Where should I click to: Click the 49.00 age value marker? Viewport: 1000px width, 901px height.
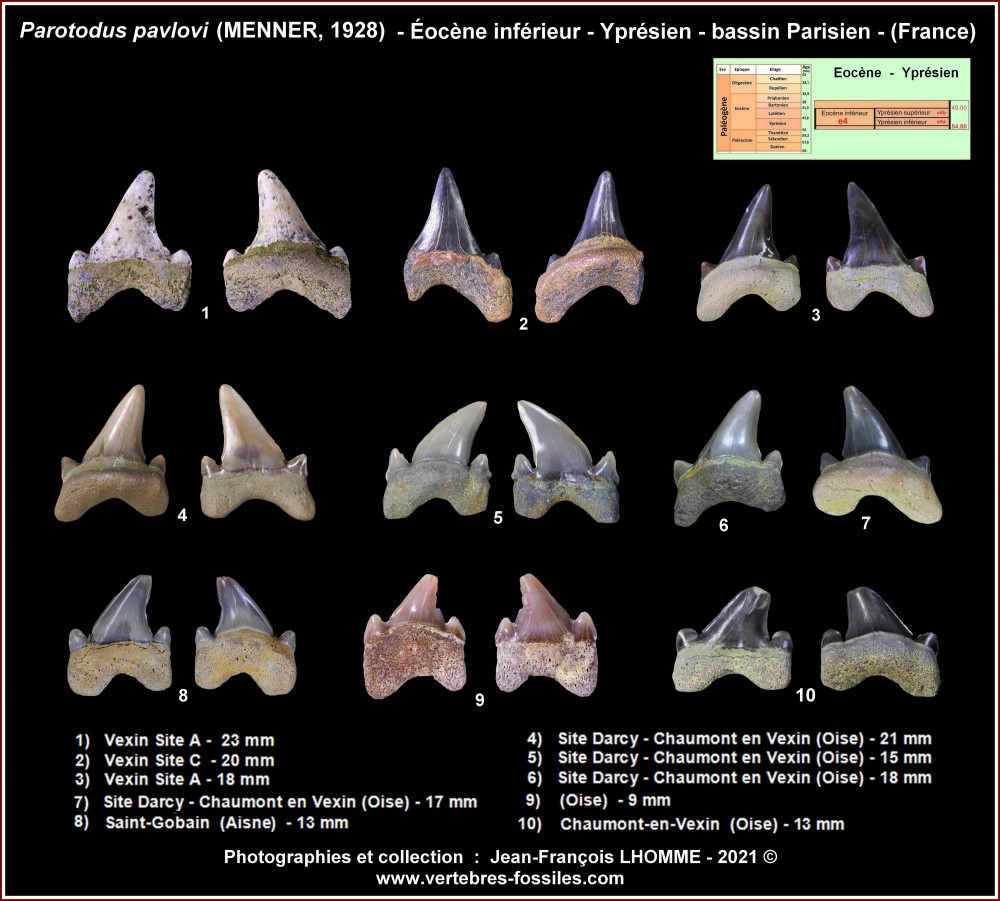click(x=959, y=107)
